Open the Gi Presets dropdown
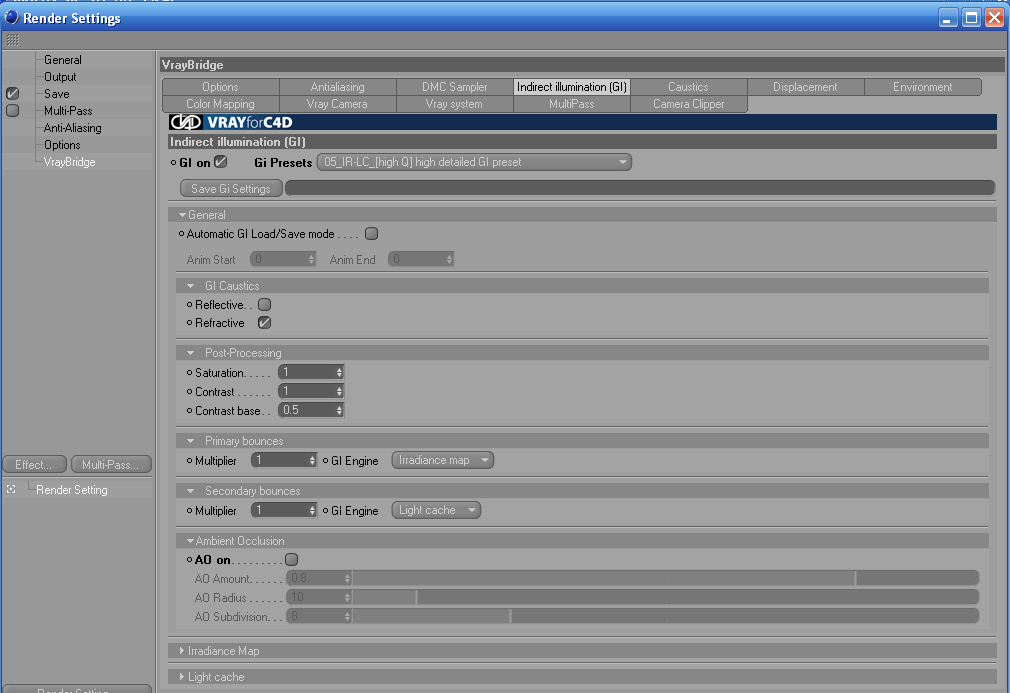The image size is (1010, 693). tap(474, 162)
